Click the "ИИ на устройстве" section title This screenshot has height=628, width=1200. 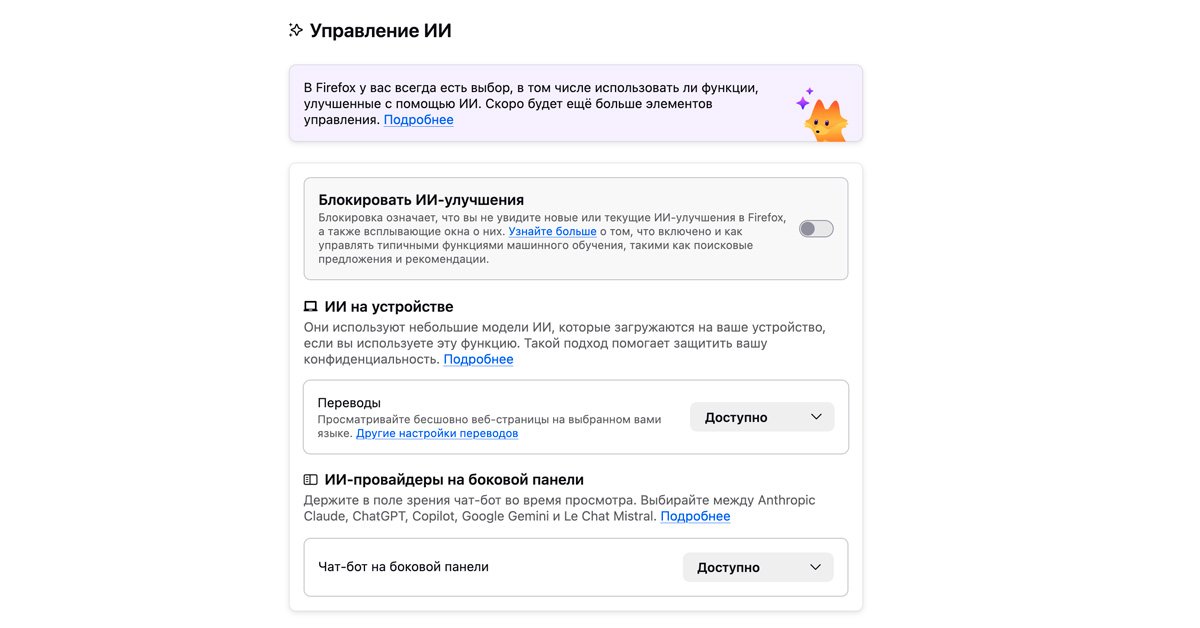[389, 306]
